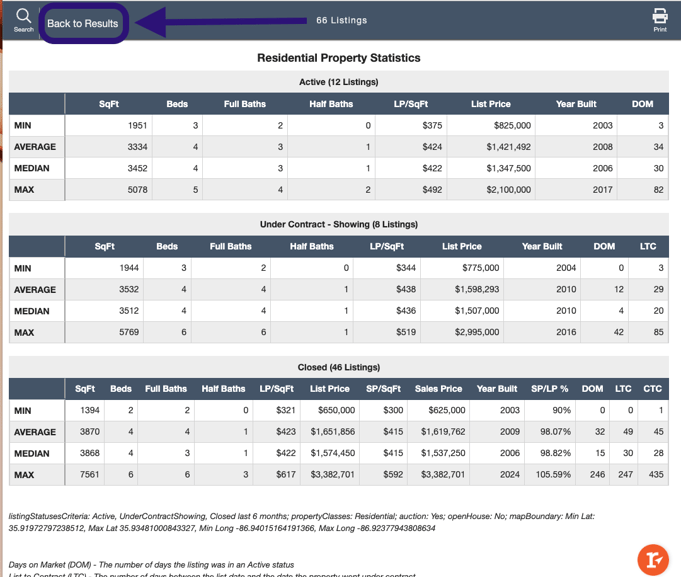681x577 pixels.
Task: Click the SP/LP % column header
Action: pyautogui.click(x=549, y=389)
